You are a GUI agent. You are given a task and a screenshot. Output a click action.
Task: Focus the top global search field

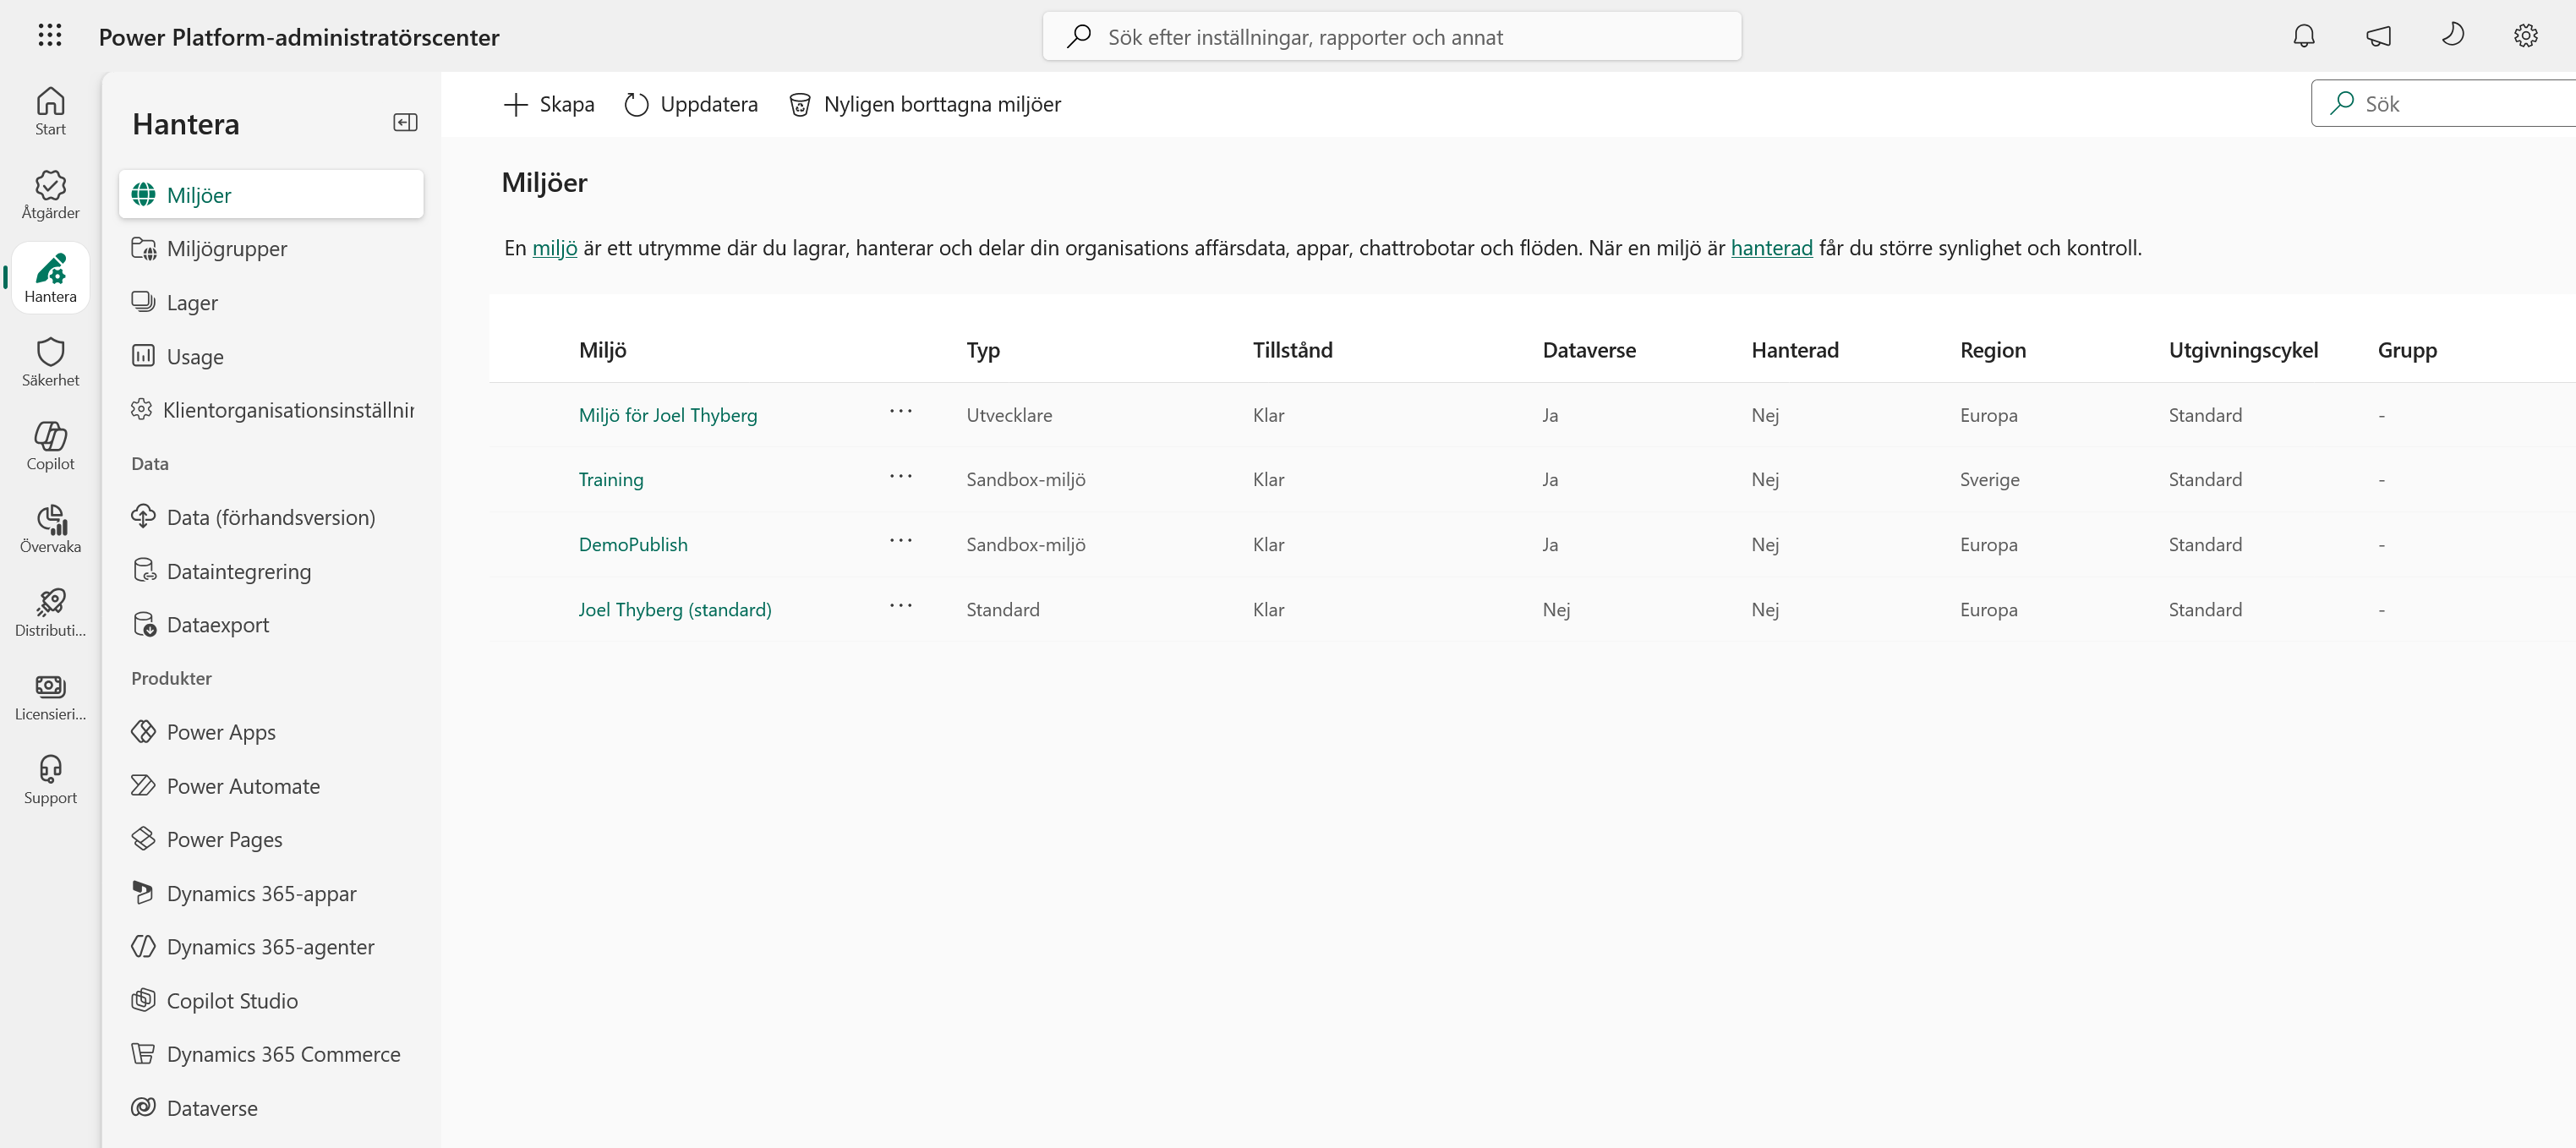click(x=1391, y=36)
